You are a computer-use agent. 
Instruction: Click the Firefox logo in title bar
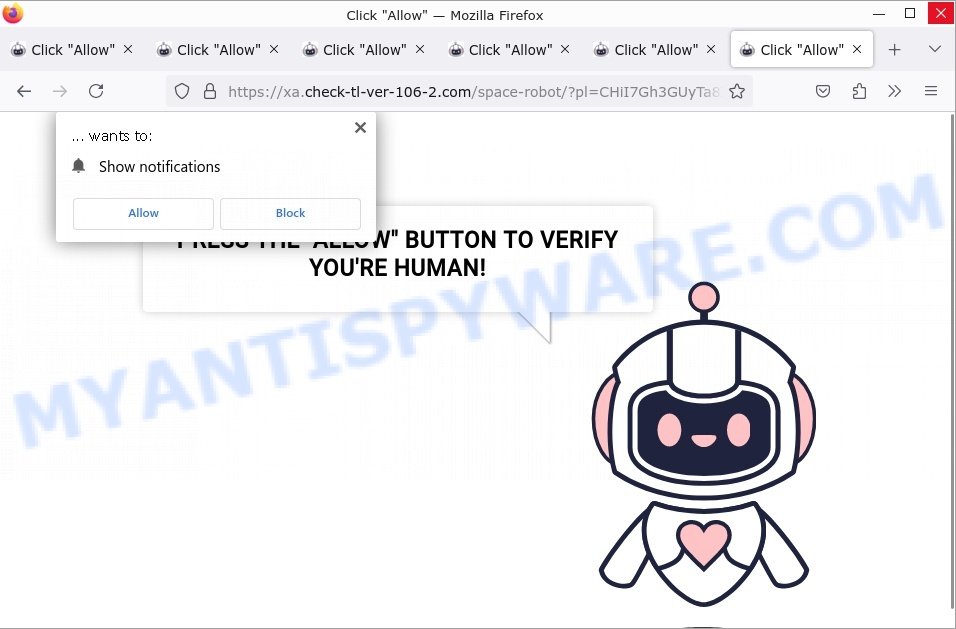click(x=13, y=13)
